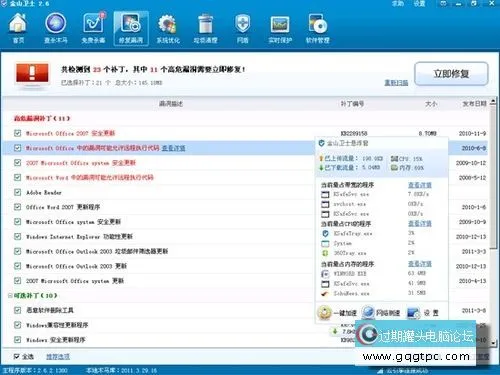Viewport: 500px width, 375px height.
Task: Click the 重新扫描 rescan link
Action: [396, 83]
